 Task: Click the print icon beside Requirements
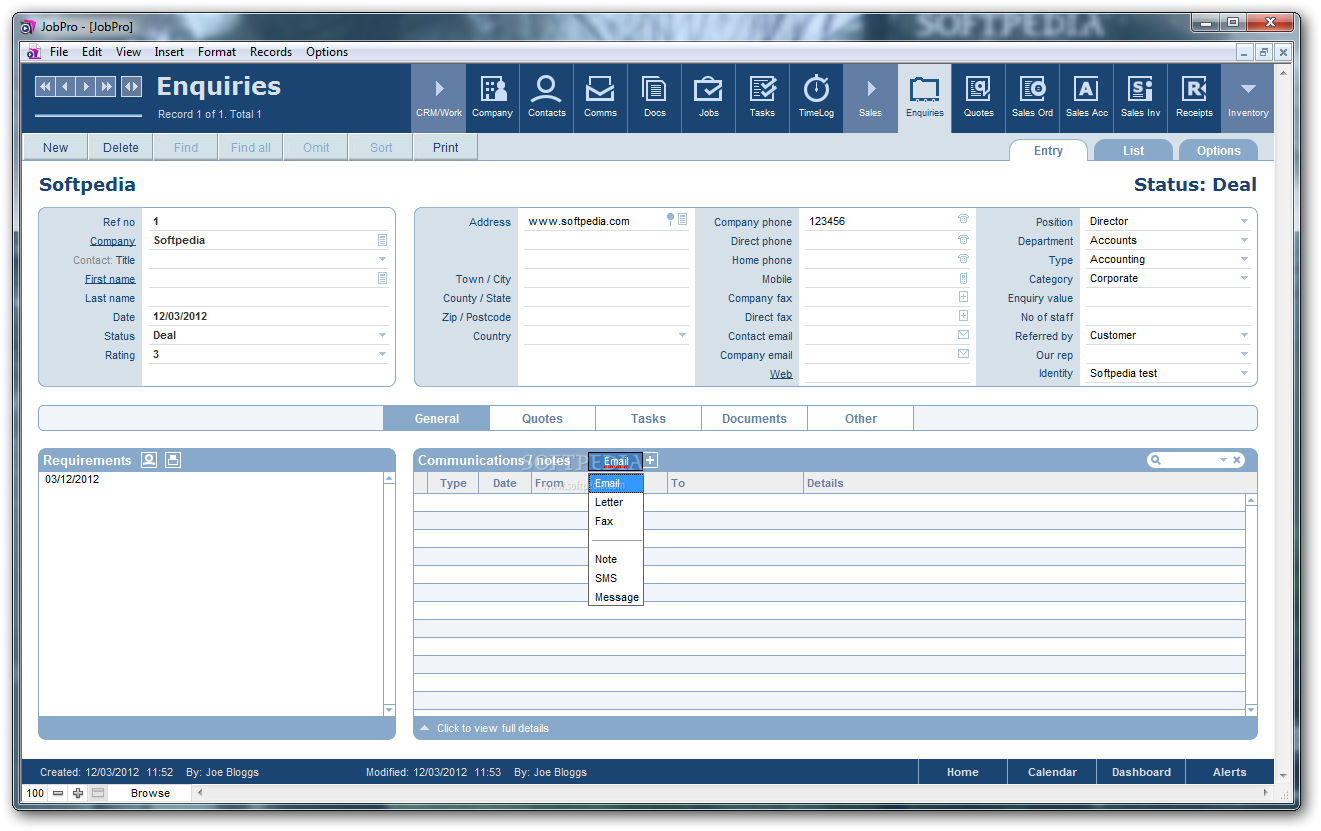click(x=173, y=460)
